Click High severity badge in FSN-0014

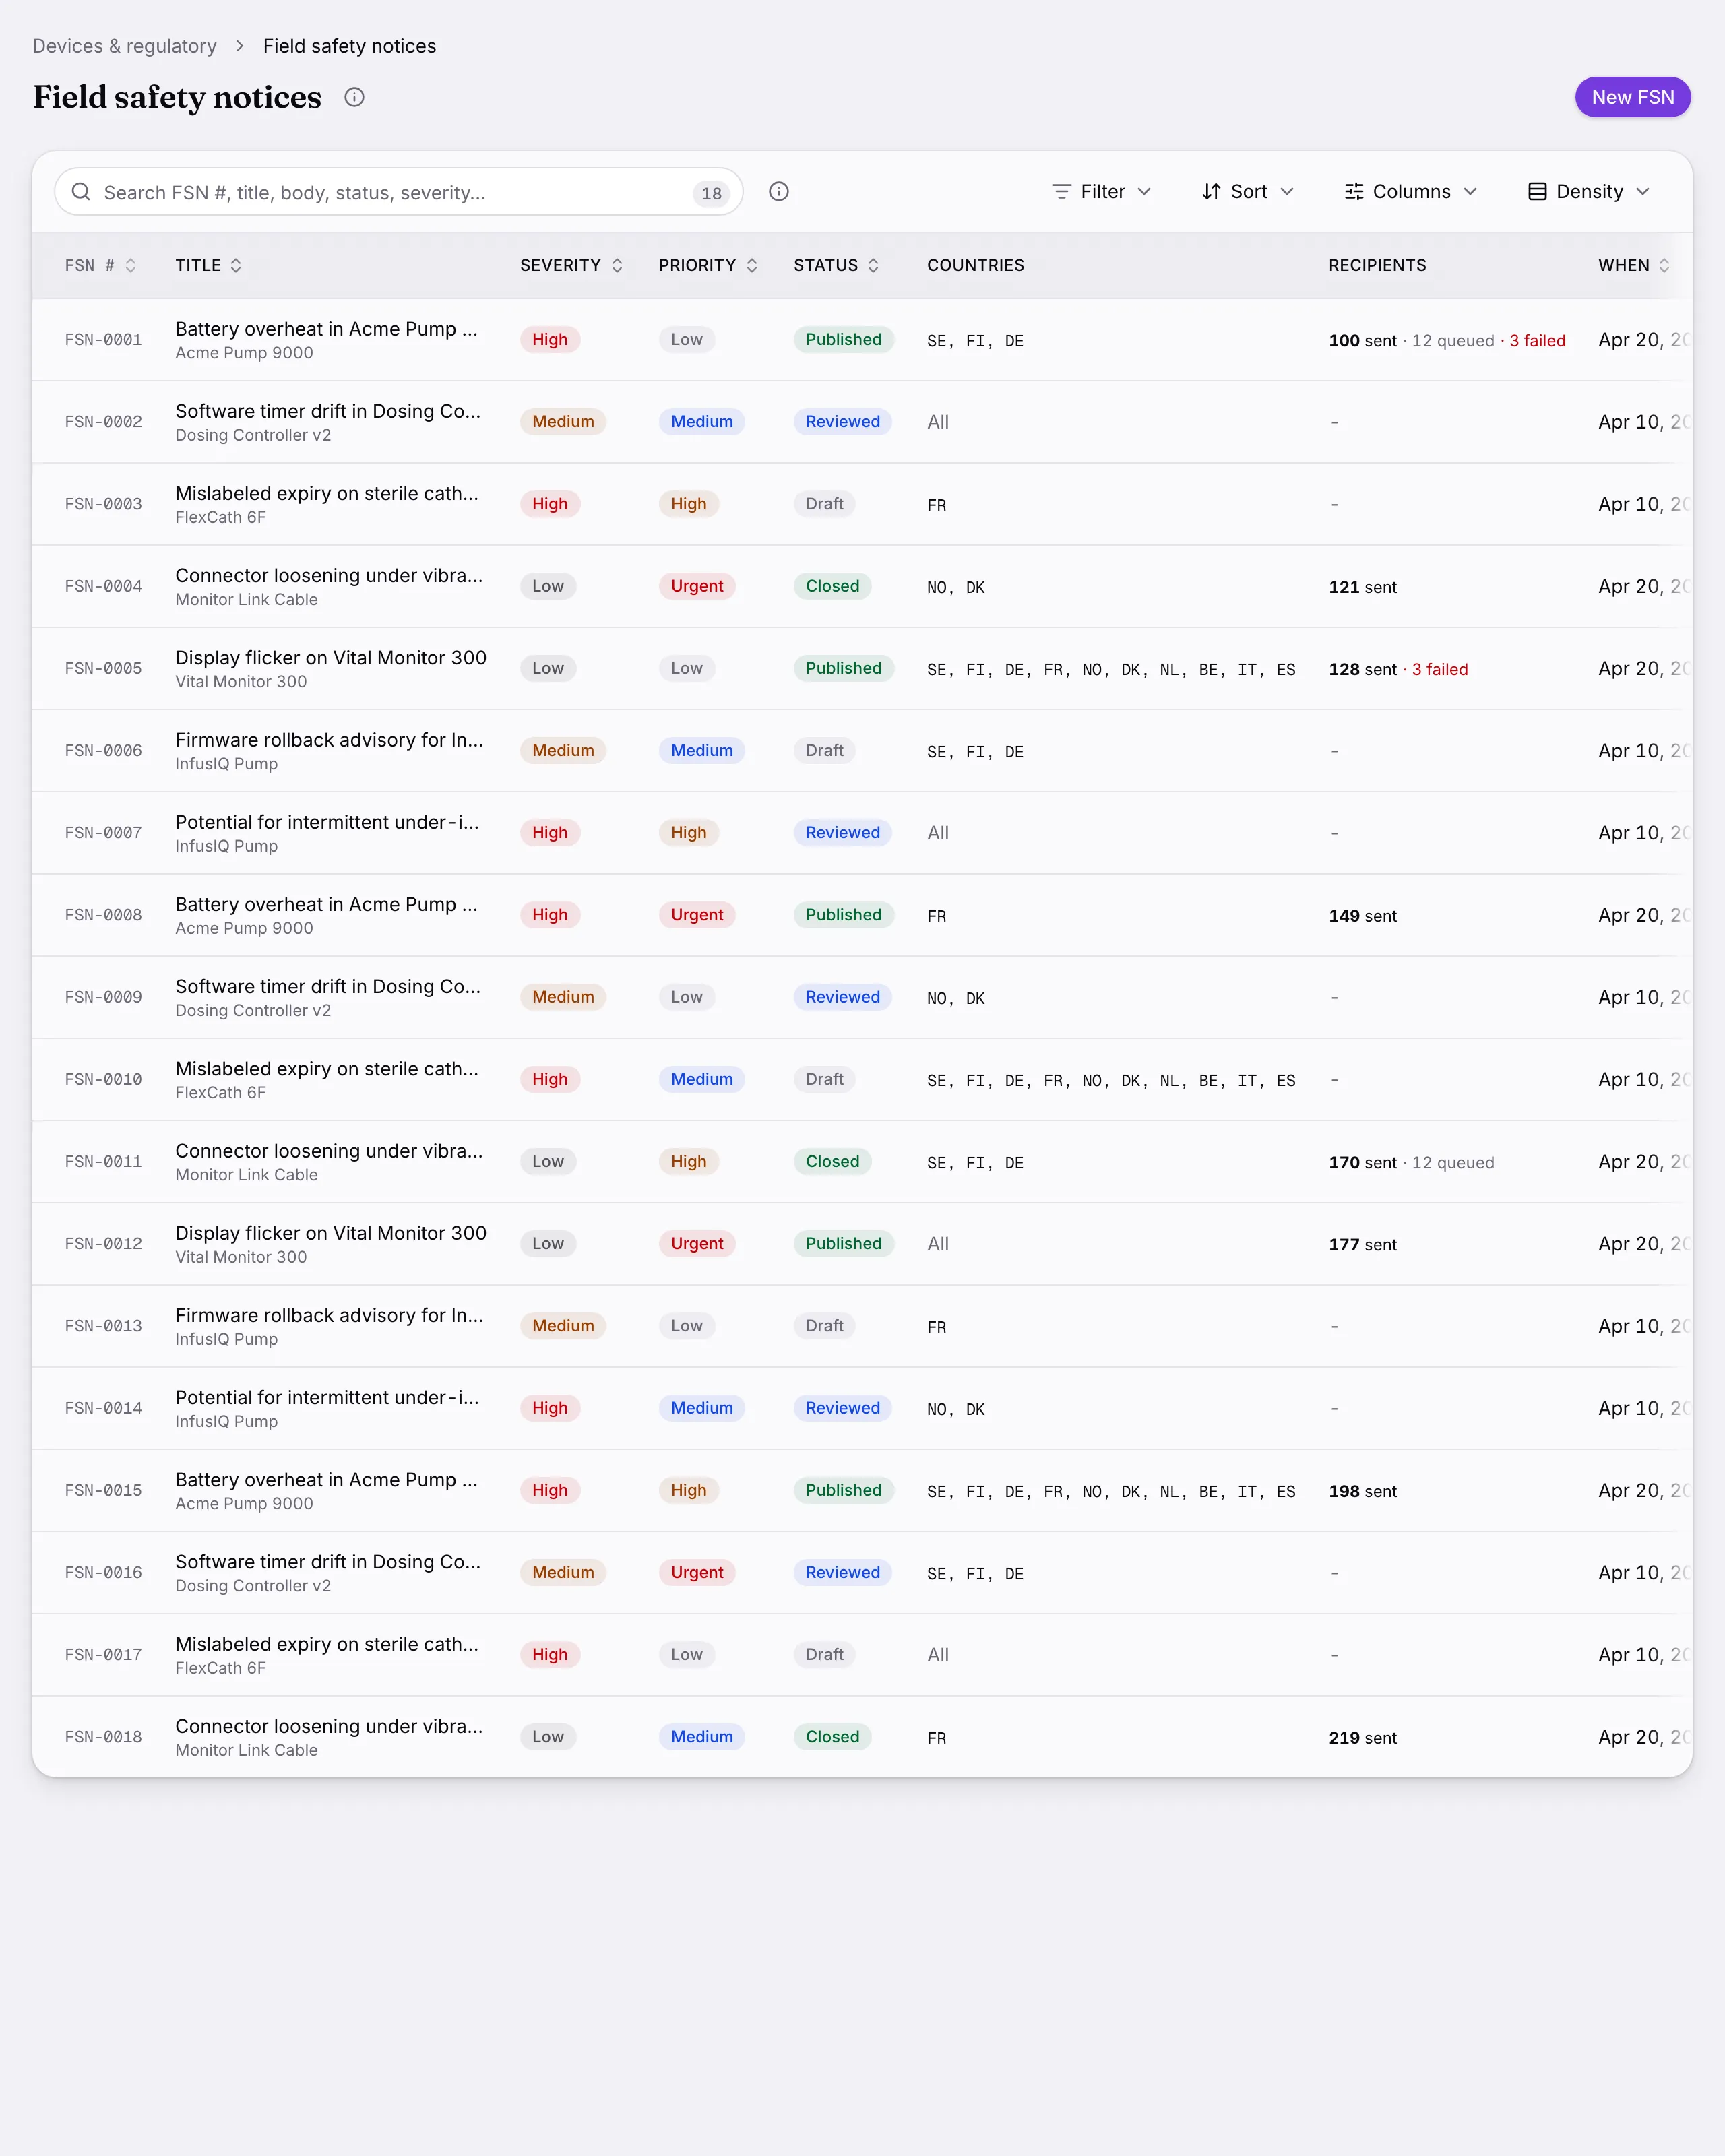click(549, 1408)
